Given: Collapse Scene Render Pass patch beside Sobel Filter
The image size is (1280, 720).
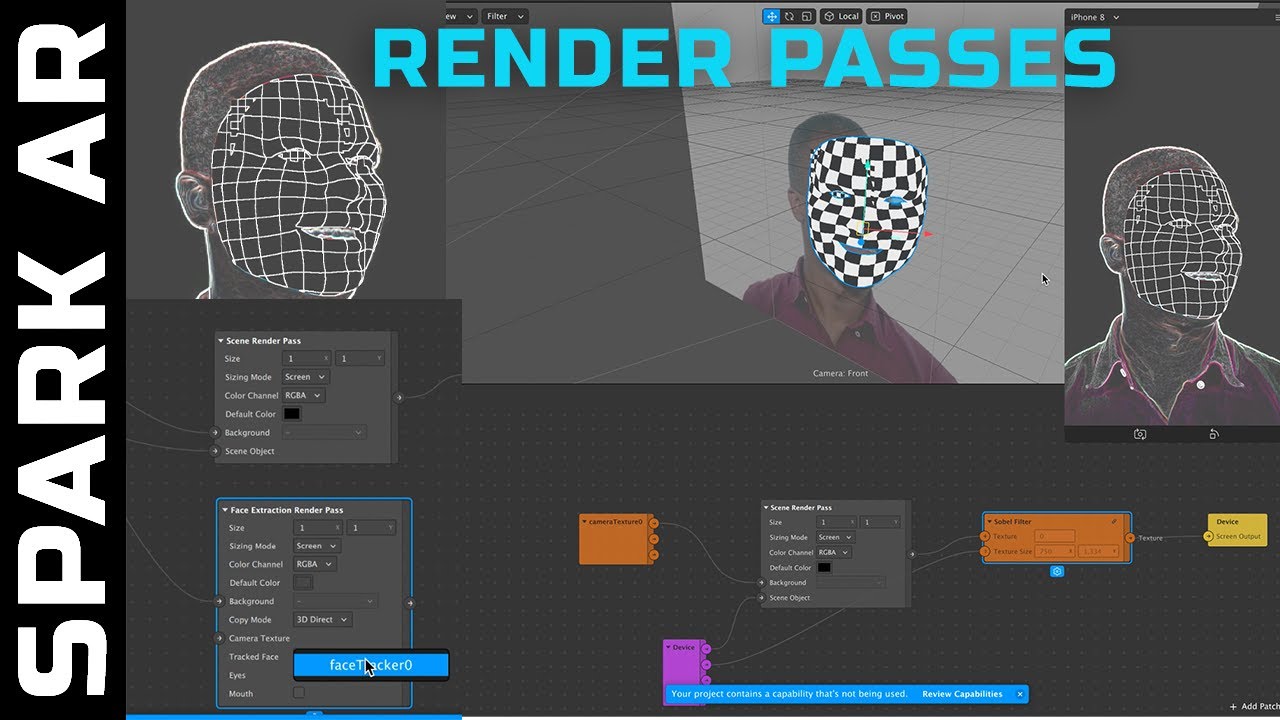Looking at the screenshot, I should pos(766,507).
